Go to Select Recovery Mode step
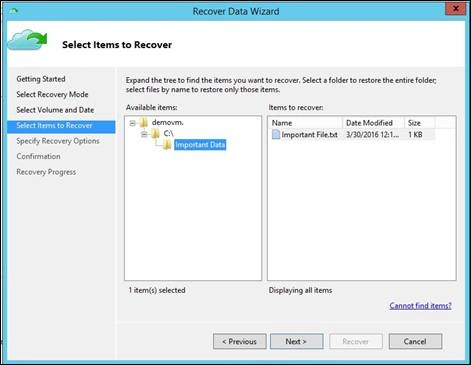471x365 pixels. point(52,94)
